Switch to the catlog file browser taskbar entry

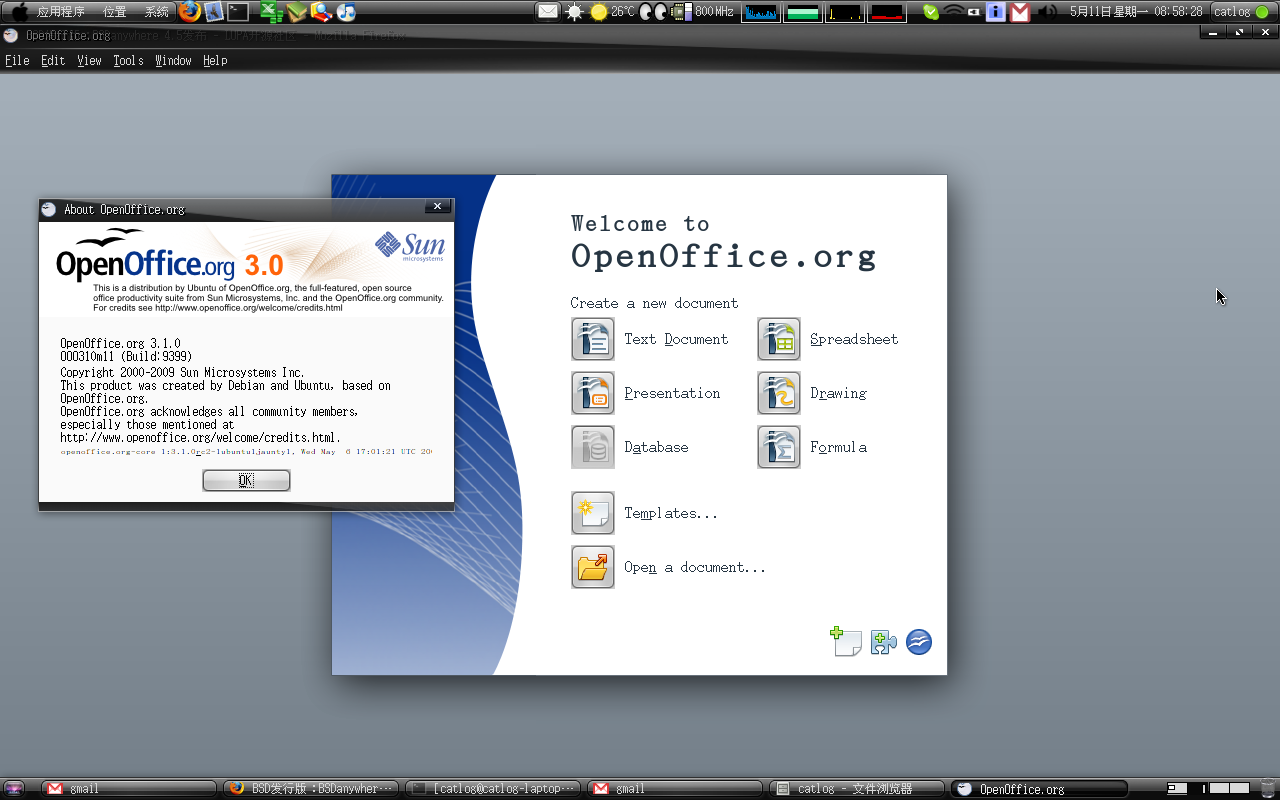click(x=856, y=789)
